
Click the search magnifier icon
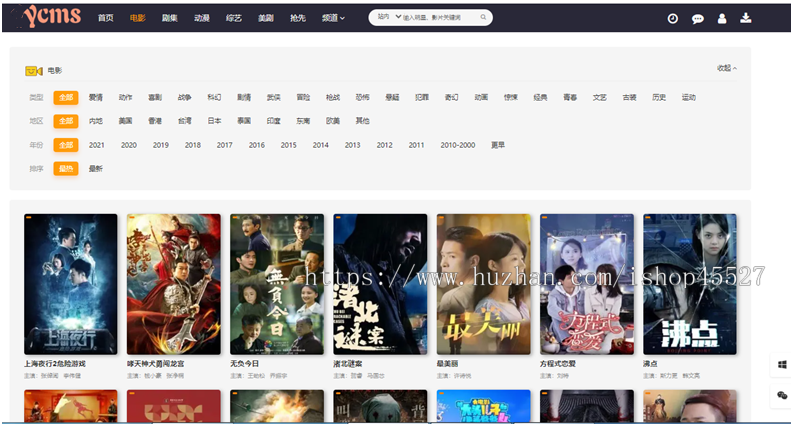point(483,18)
